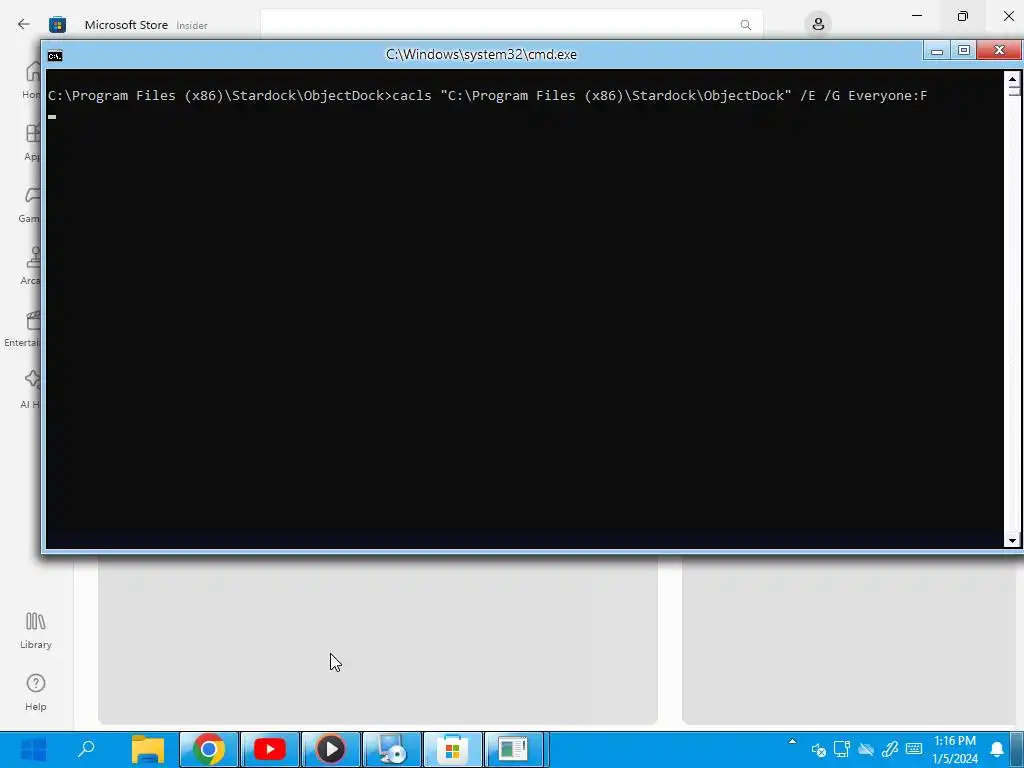Screen dimensions: 1024x768
Task: Open File Explorer from taskbar
Action: (148, 749)
